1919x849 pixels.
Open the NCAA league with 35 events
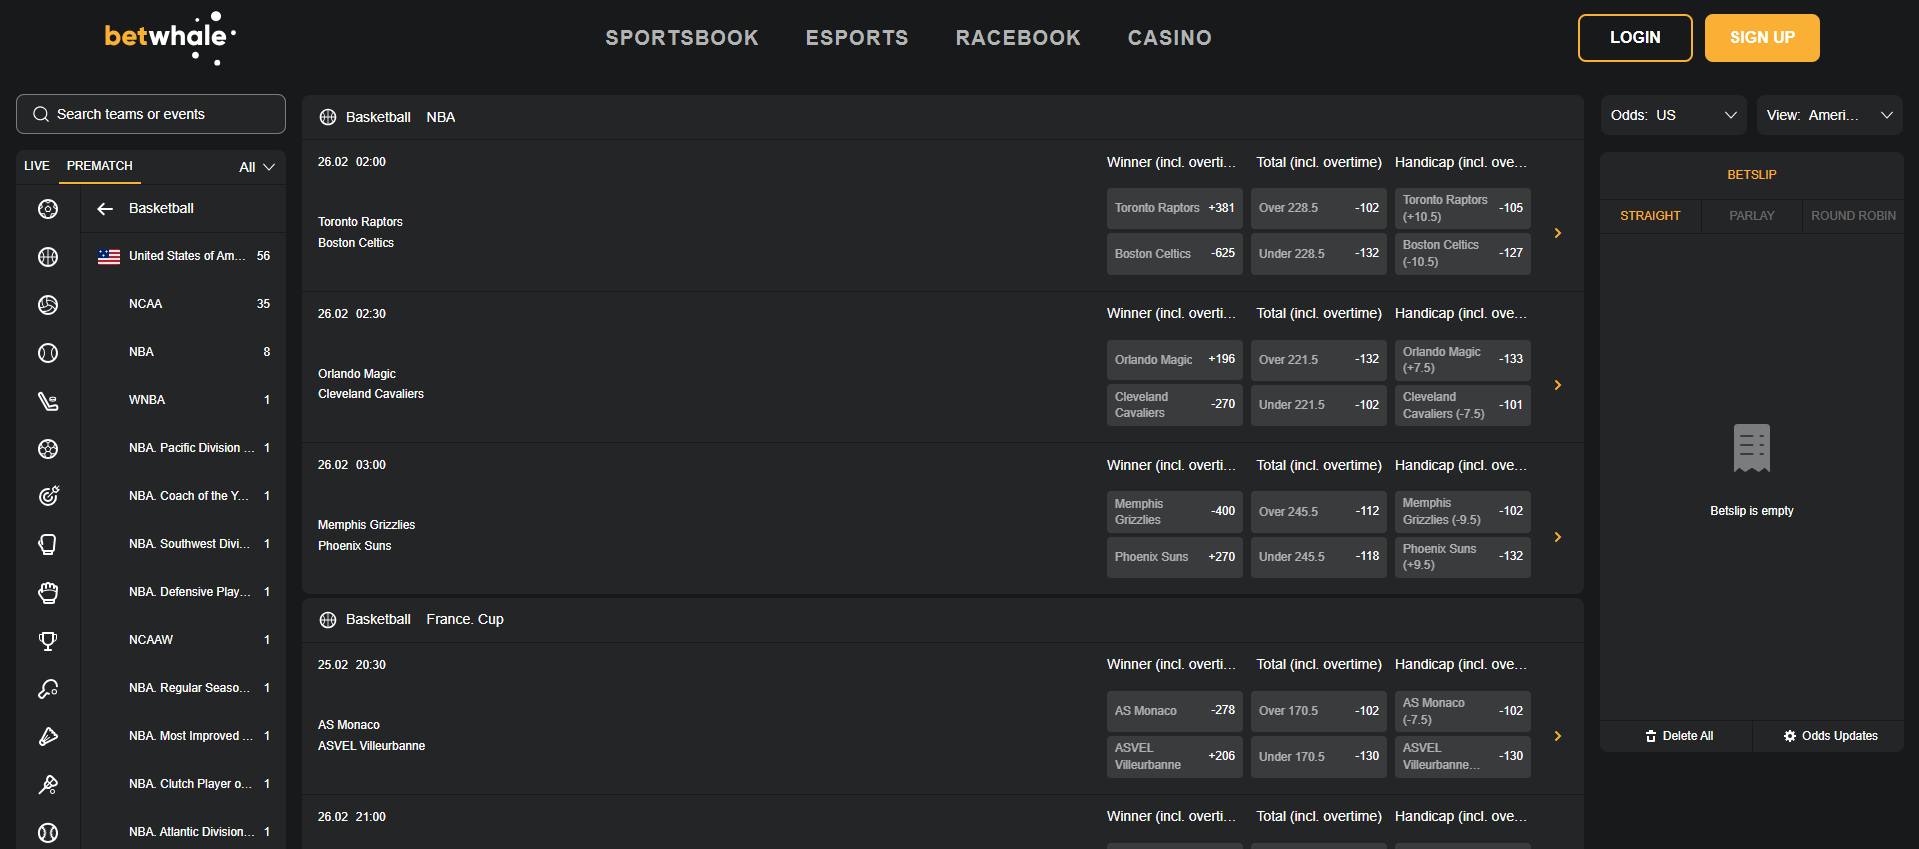pyautogui.click(x=184, y=304)
